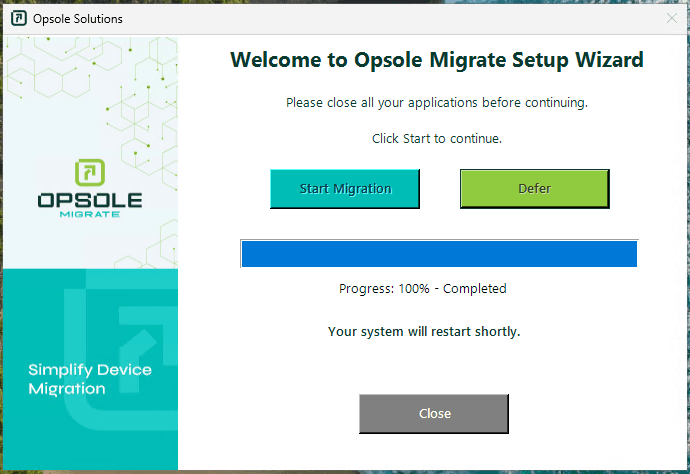Click the Start Migration button

[345, 189]
